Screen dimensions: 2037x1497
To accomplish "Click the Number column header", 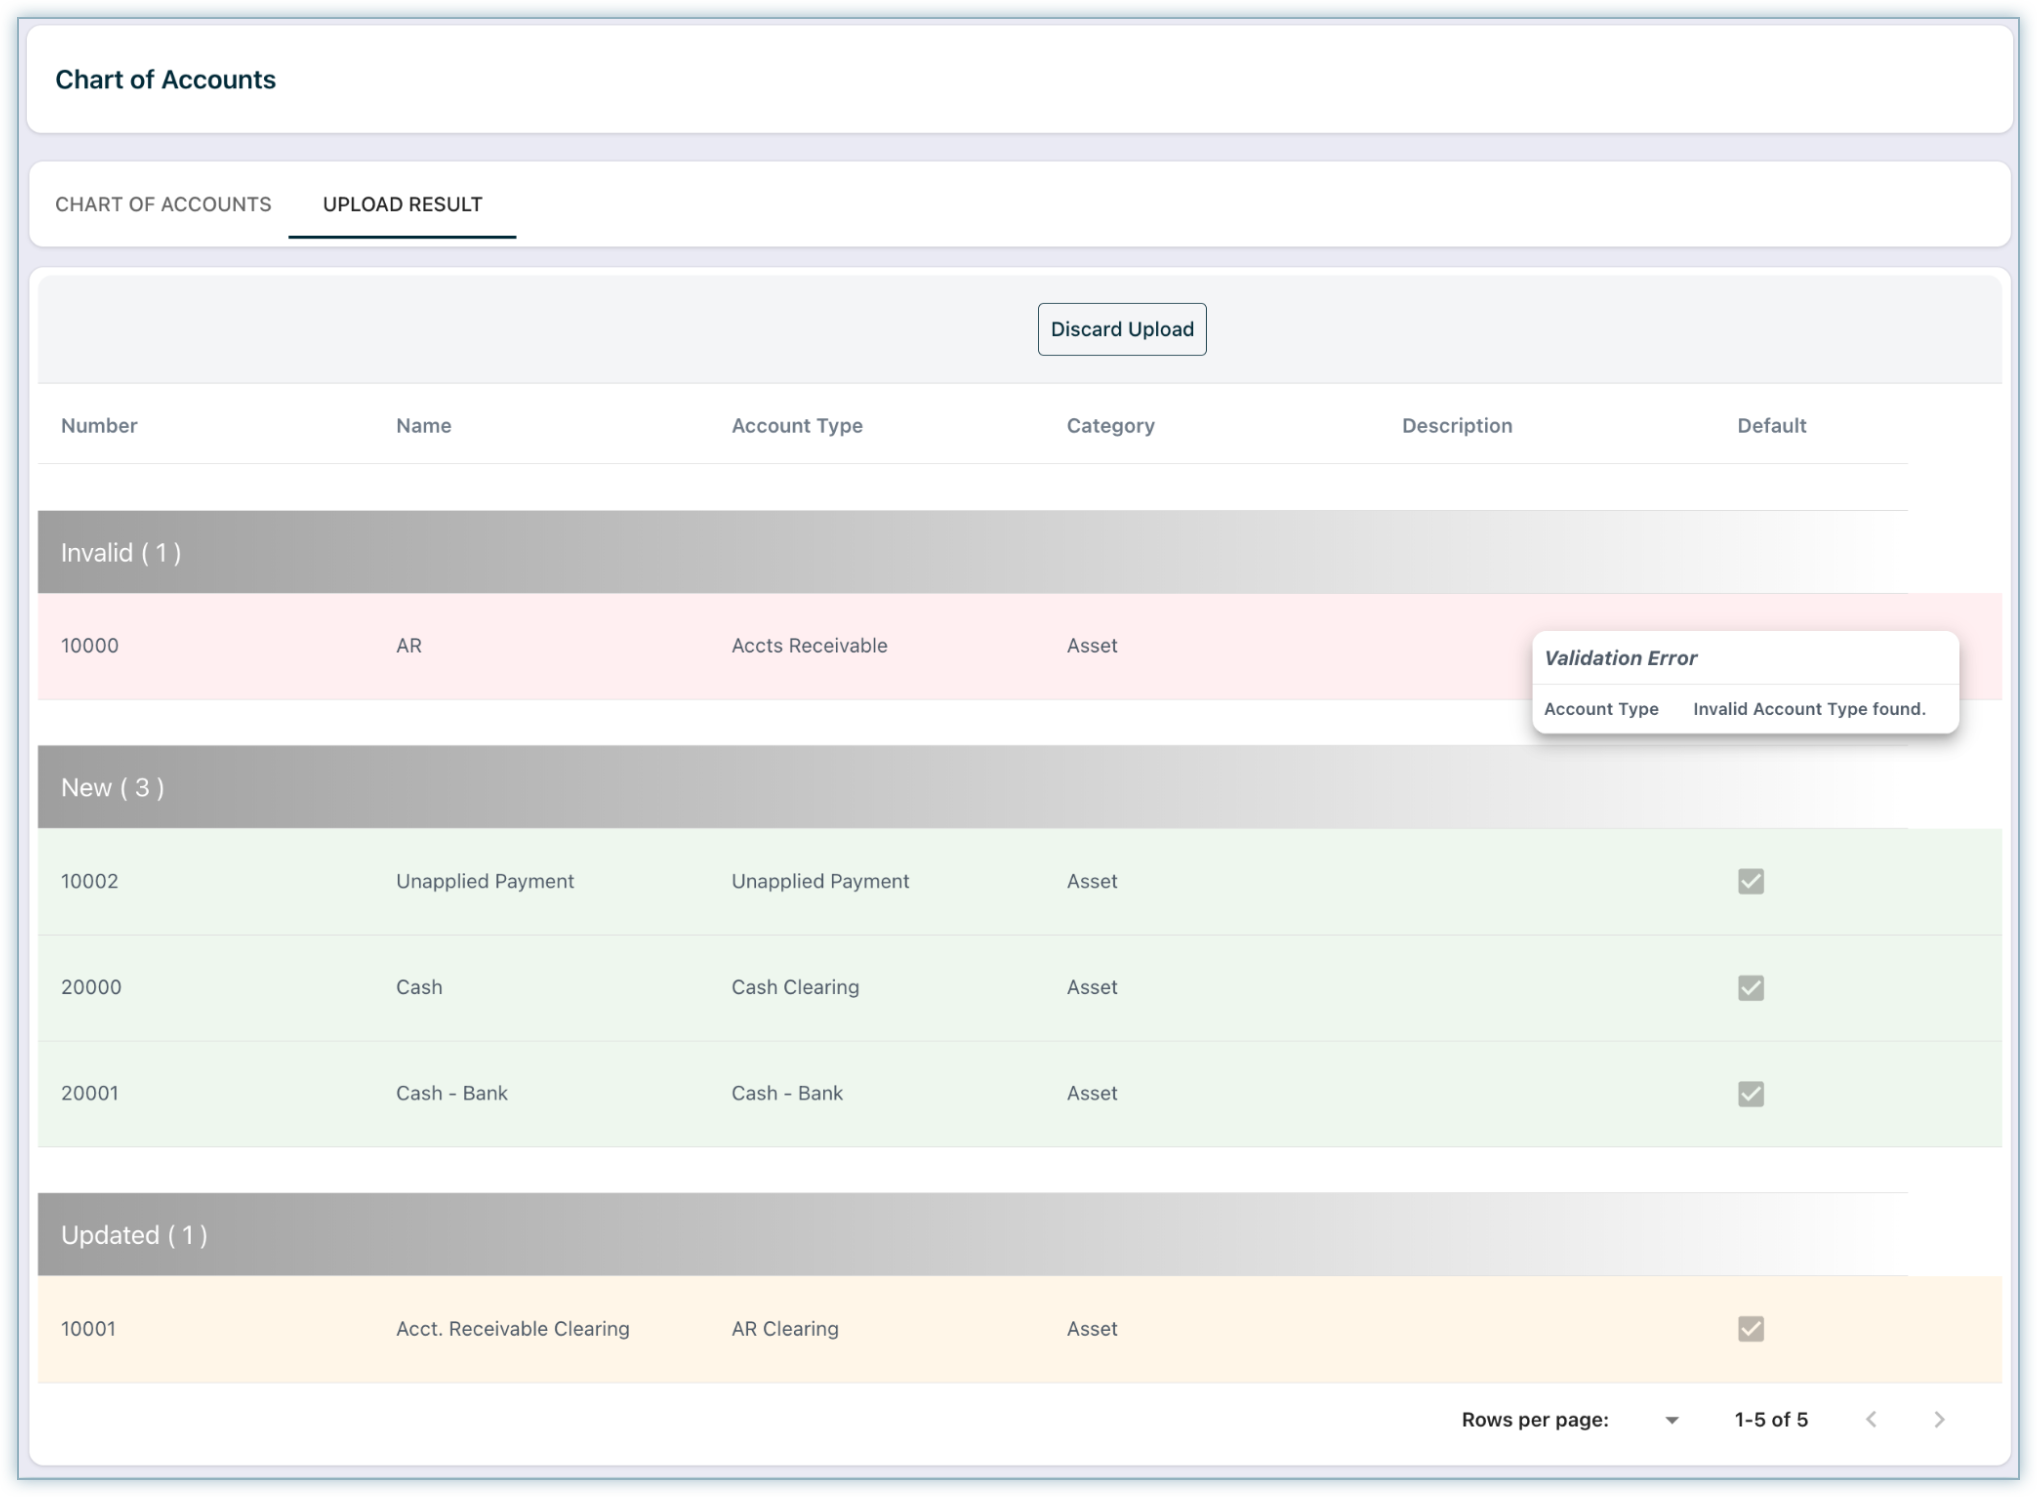I will [x=99, y=425].
